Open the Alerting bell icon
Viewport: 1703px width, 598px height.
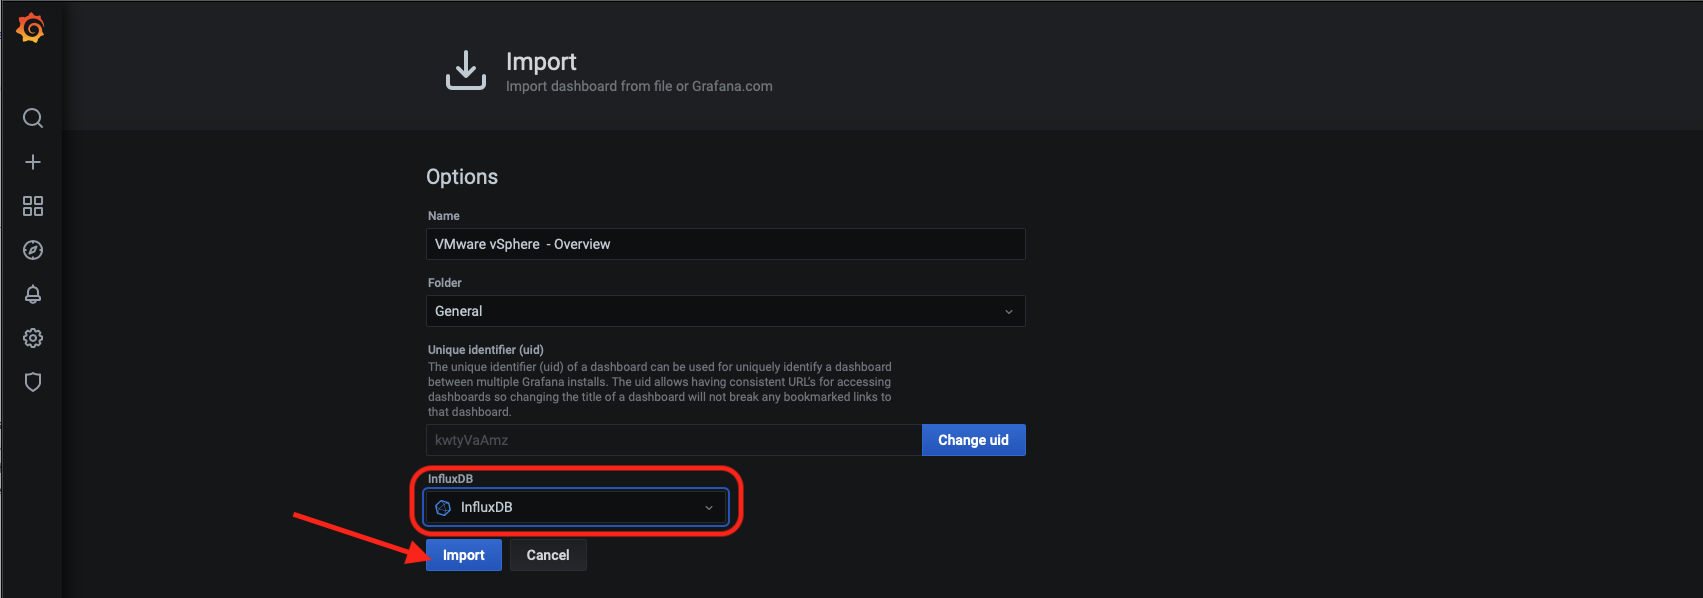[33, 294]
